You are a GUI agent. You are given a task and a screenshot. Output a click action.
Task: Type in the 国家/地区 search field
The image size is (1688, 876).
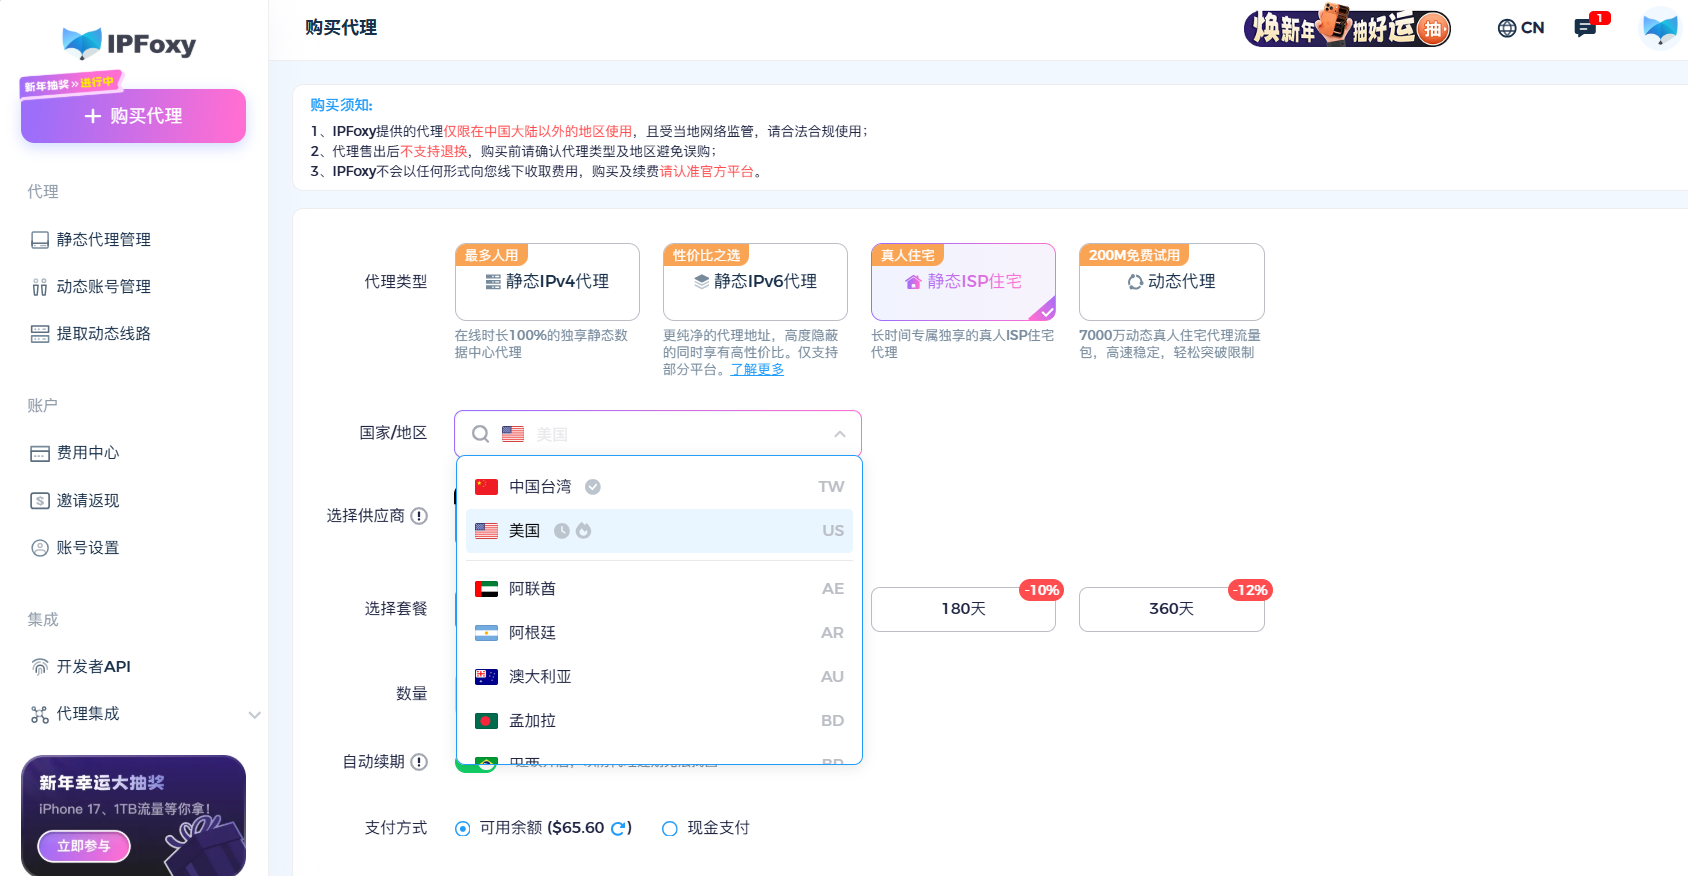point(658,434)
